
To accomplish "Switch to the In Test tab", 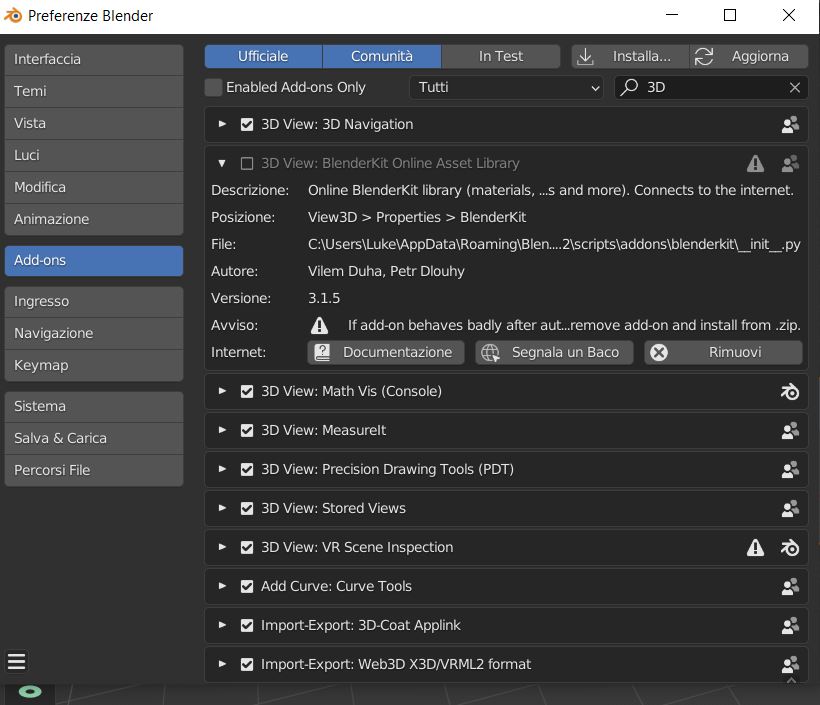I will (500, 56).
